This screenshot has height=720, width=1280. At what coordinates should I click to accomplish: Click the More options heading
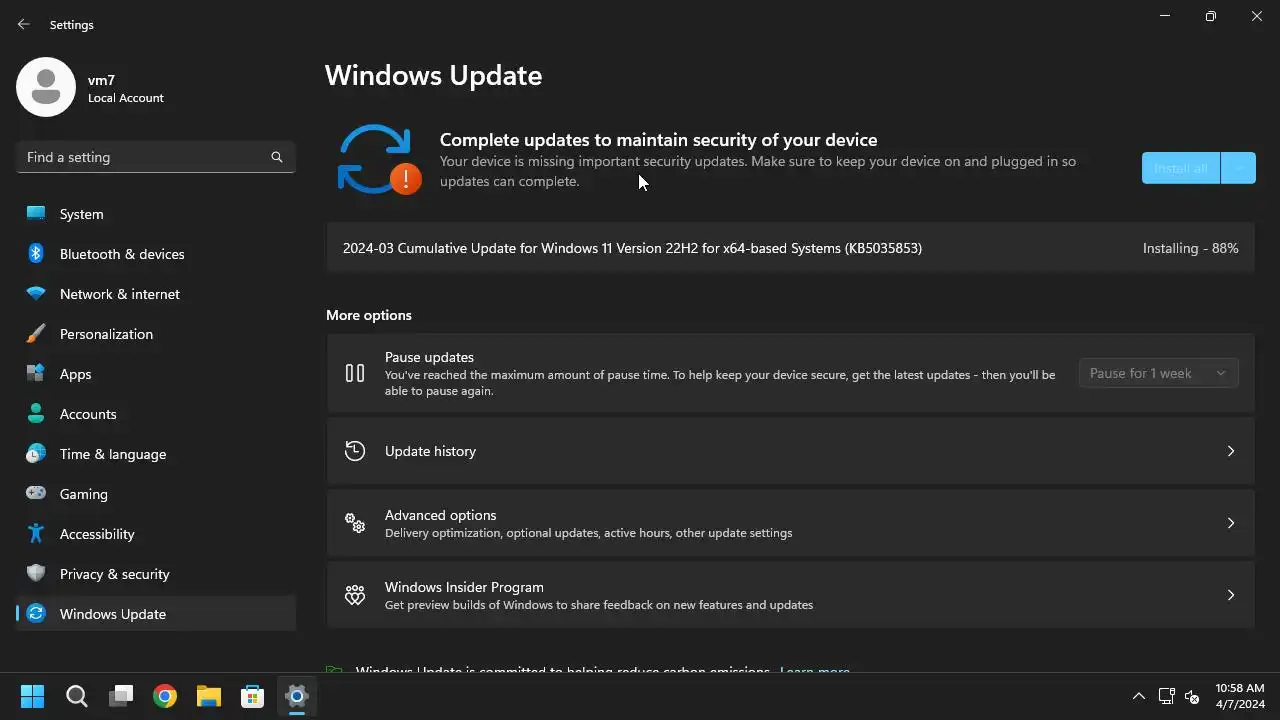(x=369, y=315)
